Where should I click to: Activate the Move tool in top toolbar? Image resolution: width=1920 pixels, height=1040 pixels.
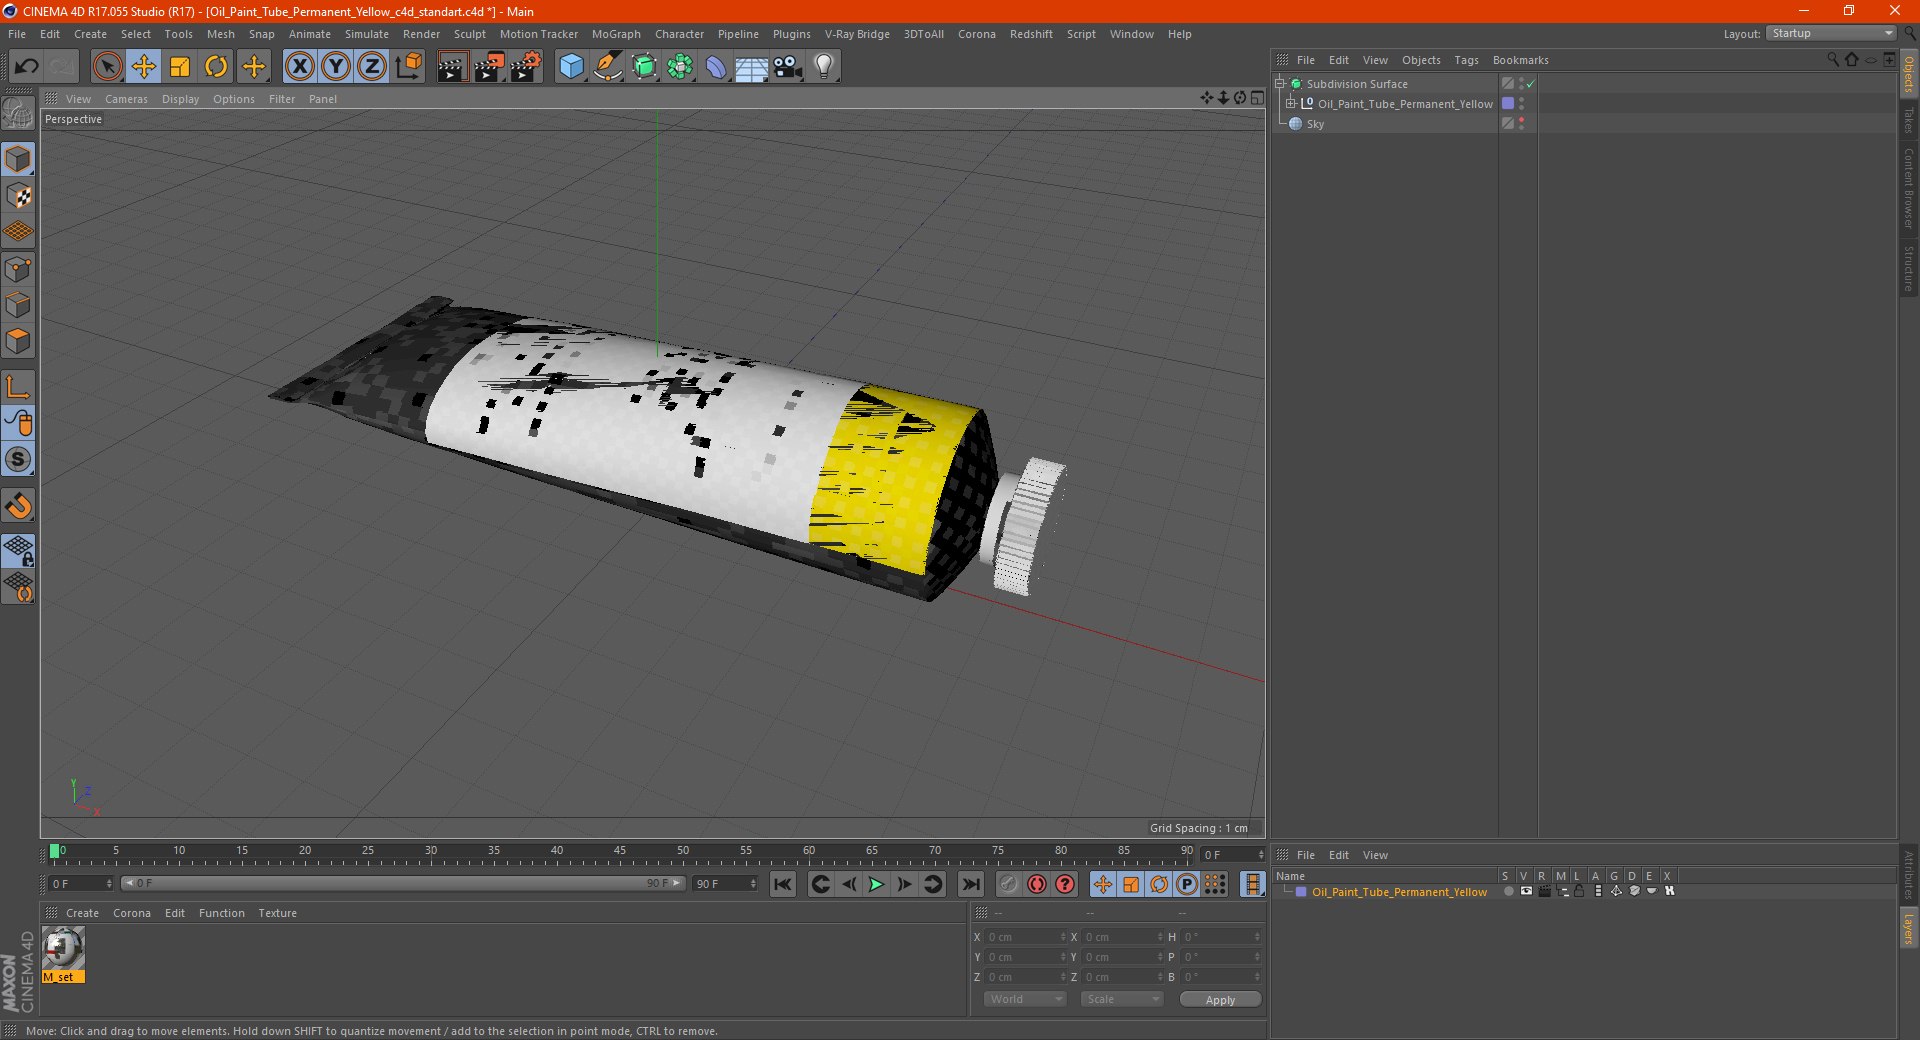point(144,67)
